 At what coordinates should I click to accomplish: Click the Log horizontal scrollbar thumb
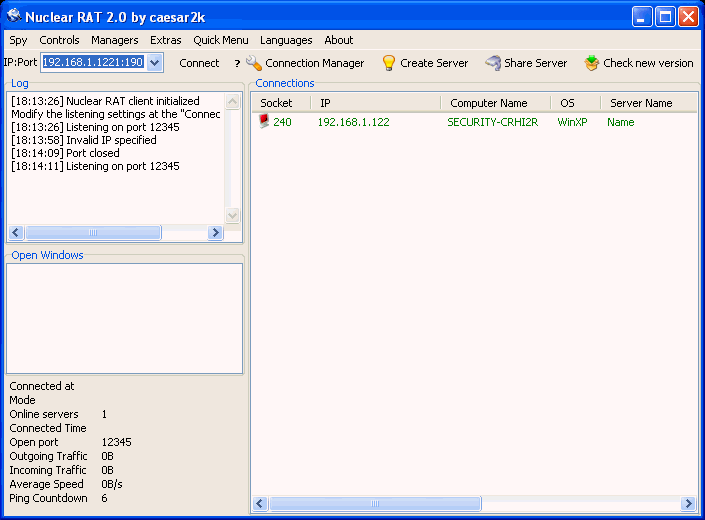93,232
